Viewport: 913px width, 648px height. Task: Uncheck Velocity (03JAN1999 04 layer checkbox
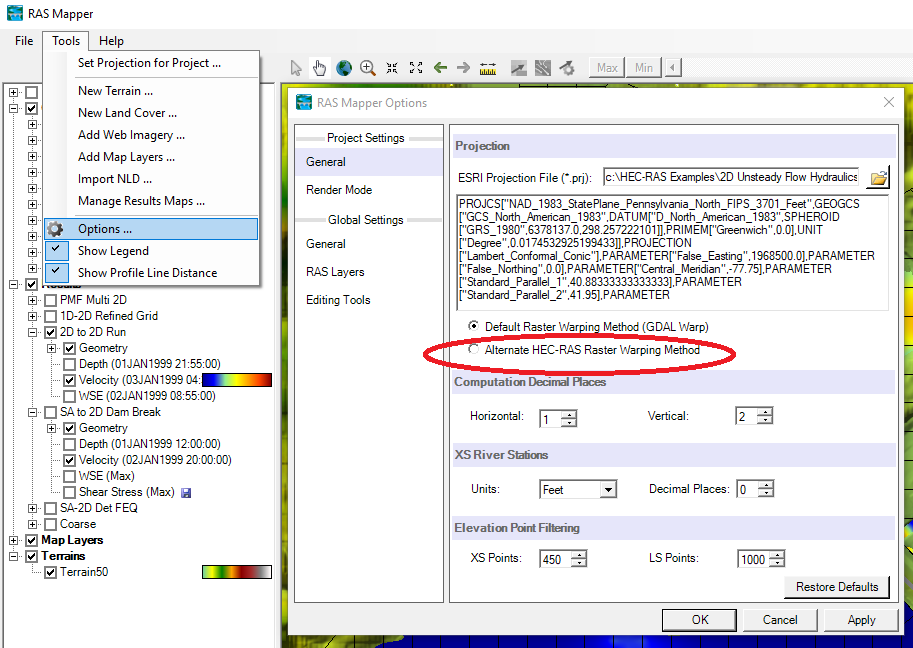69,380
